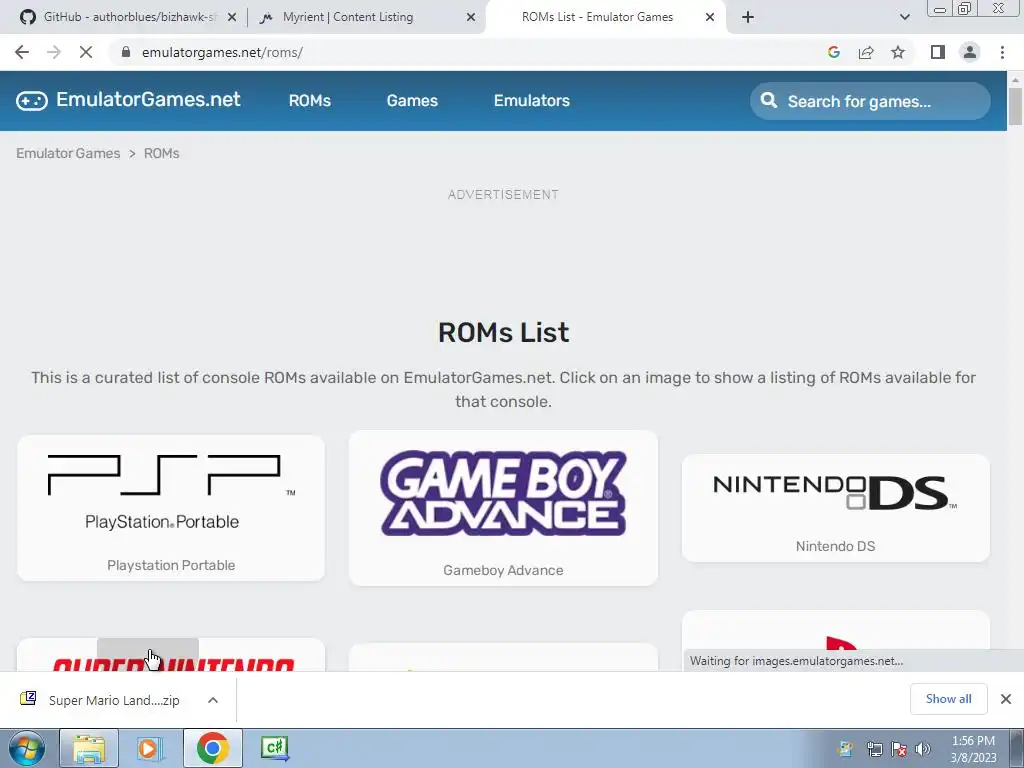Open Chrome's three-dot menu
Image resolution: width=1024 pixels, height=768 pixels.
pyautogui.click(x=1002, y=52)
